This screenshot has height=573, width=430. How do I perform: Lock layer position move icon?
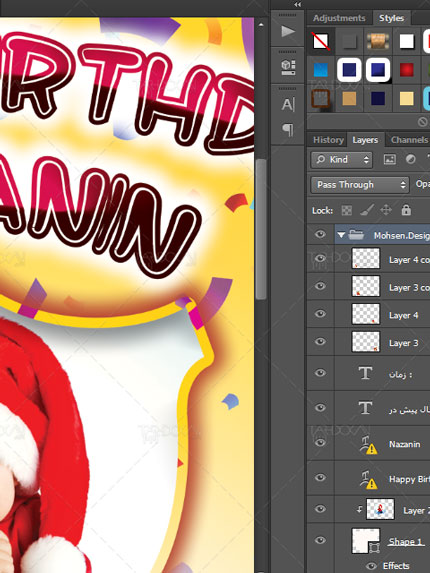pos(386,210)
